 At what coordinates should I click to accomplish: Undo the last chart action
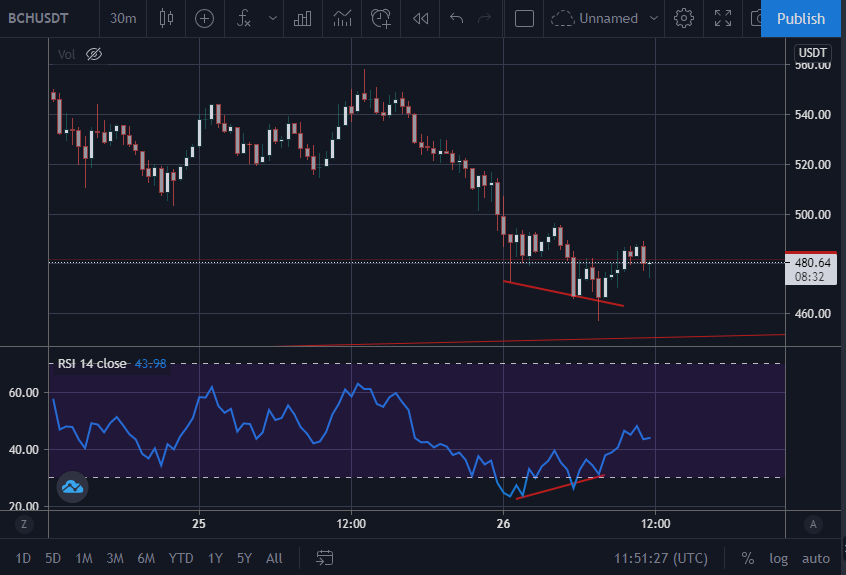tap(456, 19)
